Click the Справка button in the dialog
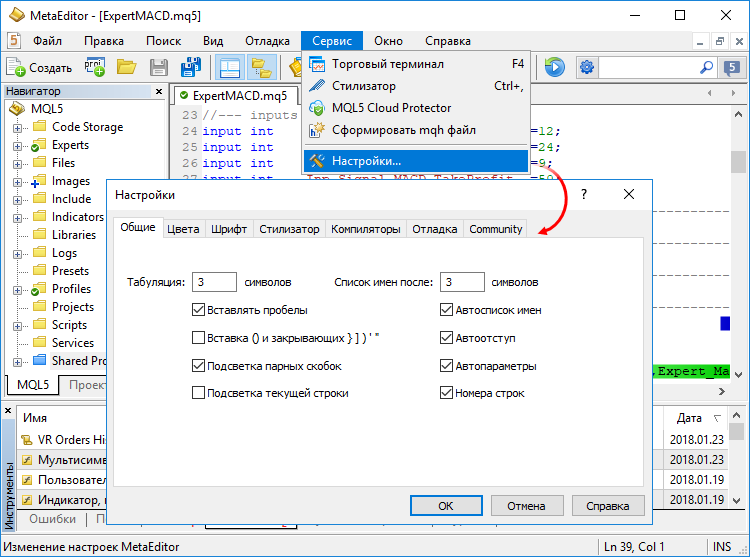 coord(608,505)
